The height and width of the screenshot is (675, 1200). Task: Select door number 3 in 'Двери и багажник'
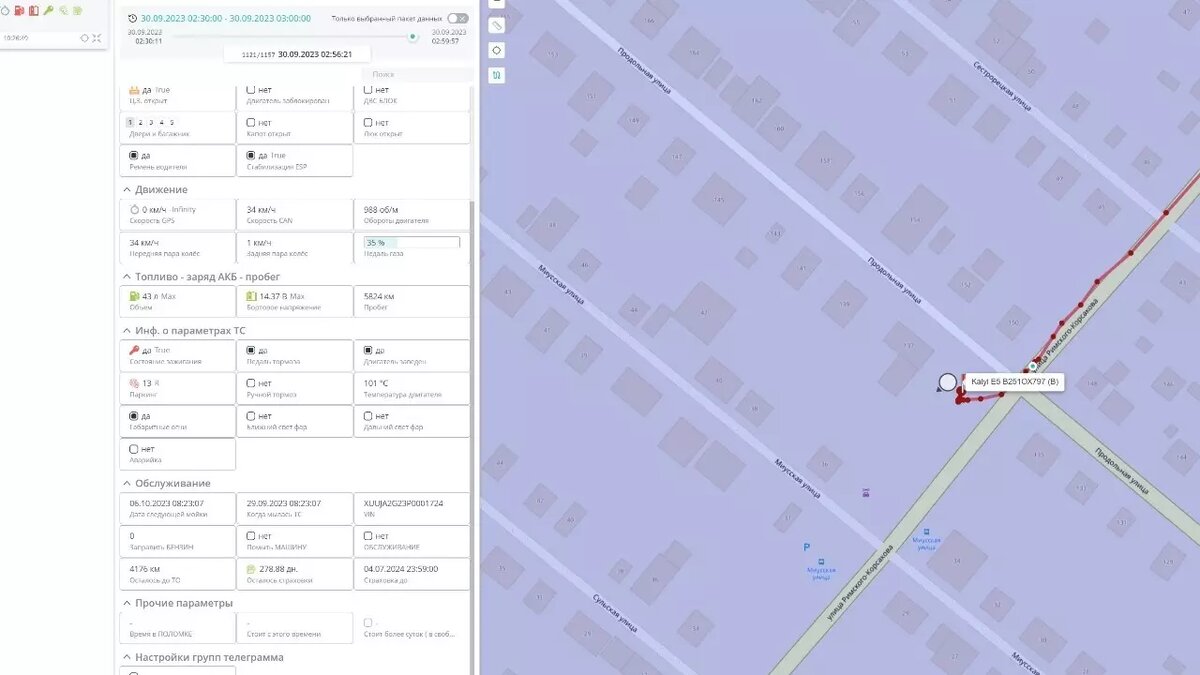151,122
